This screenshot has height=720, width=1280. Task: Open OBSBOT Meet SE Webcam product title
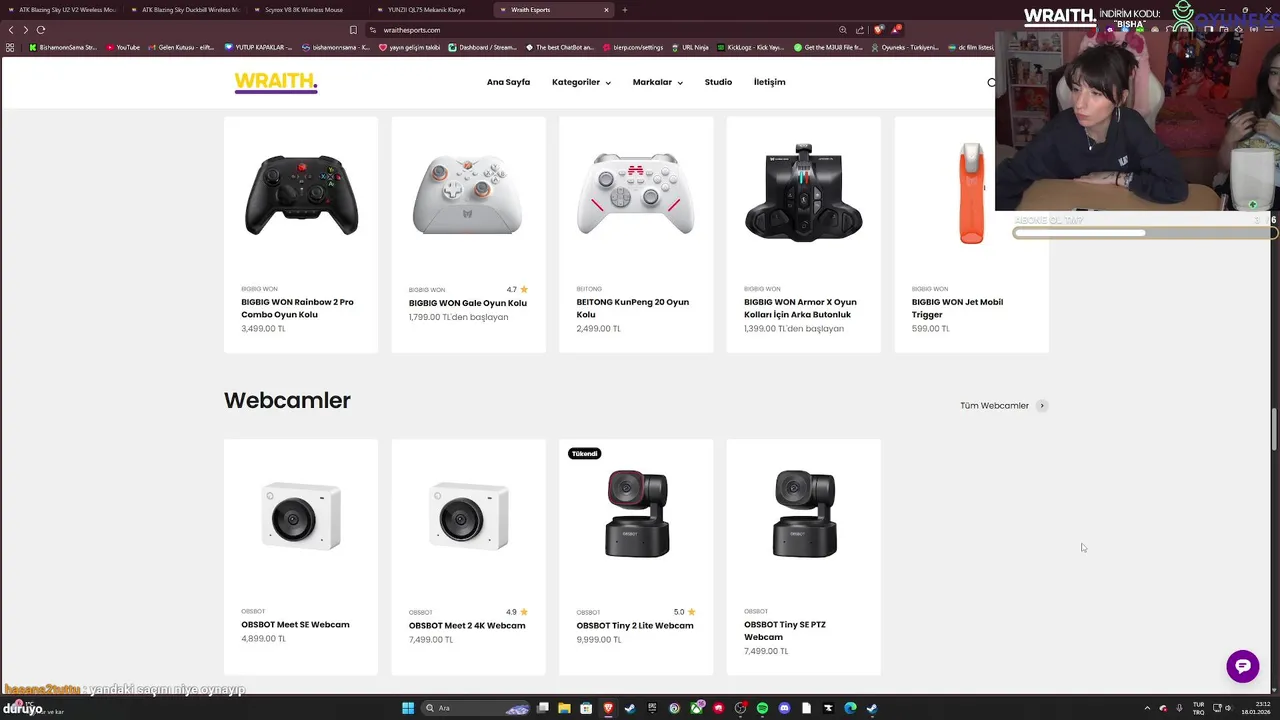coord(295,625)
